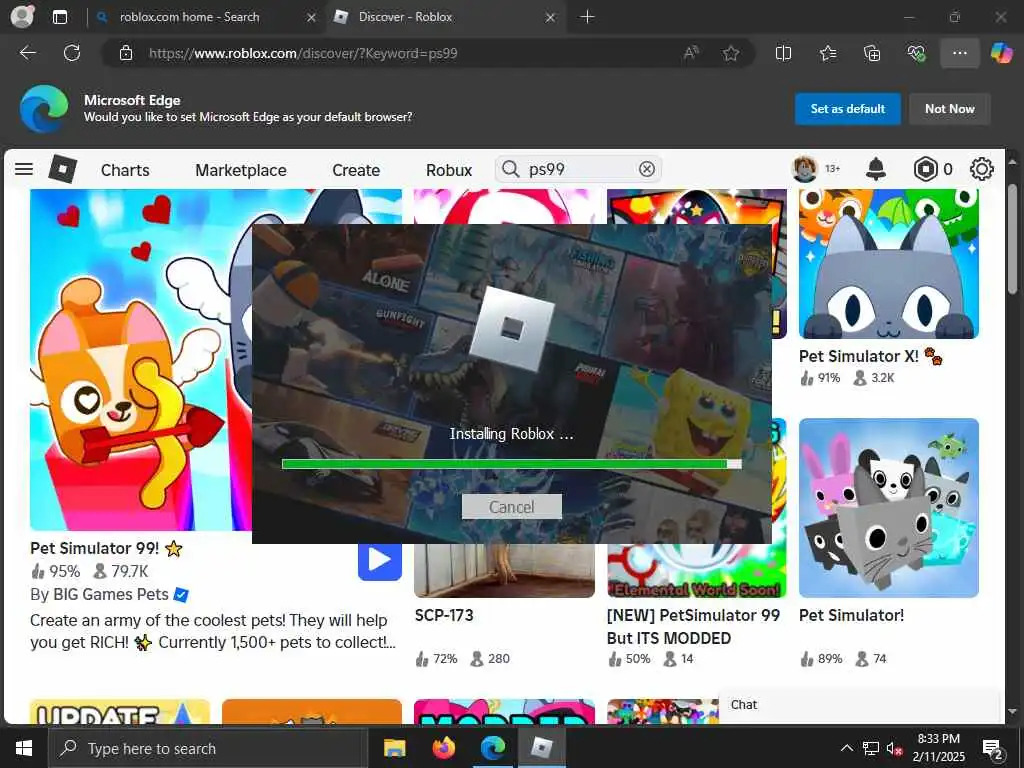Image resolution: width=1024 pixels, height=768 pixels.
Task: Open the Edge Collections icon
Action: coord(872,53)
